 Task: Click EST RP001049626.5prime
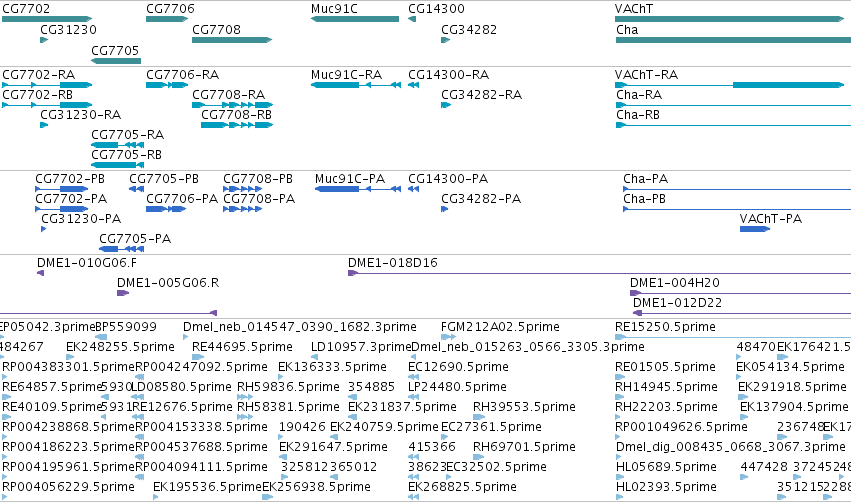pyautogui.click(x=618, y=437)
